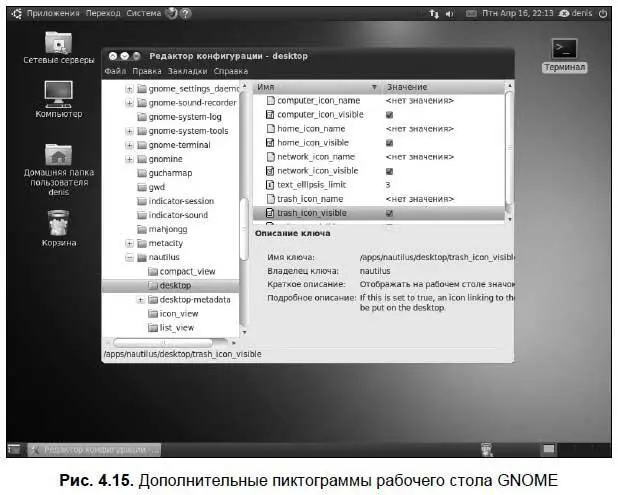
Task: Click the key list vertical scrollbar
Action: (x=509, y=148)
